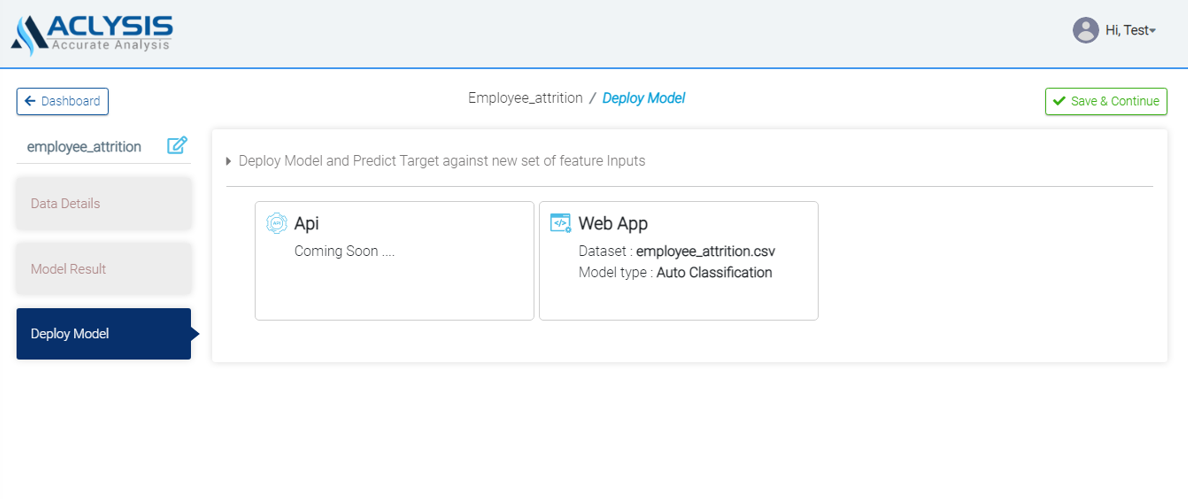Open the 'Hi, Test' user dropdown
1188x499 pixels.
pyautogui.click(x=1131, y=31)
